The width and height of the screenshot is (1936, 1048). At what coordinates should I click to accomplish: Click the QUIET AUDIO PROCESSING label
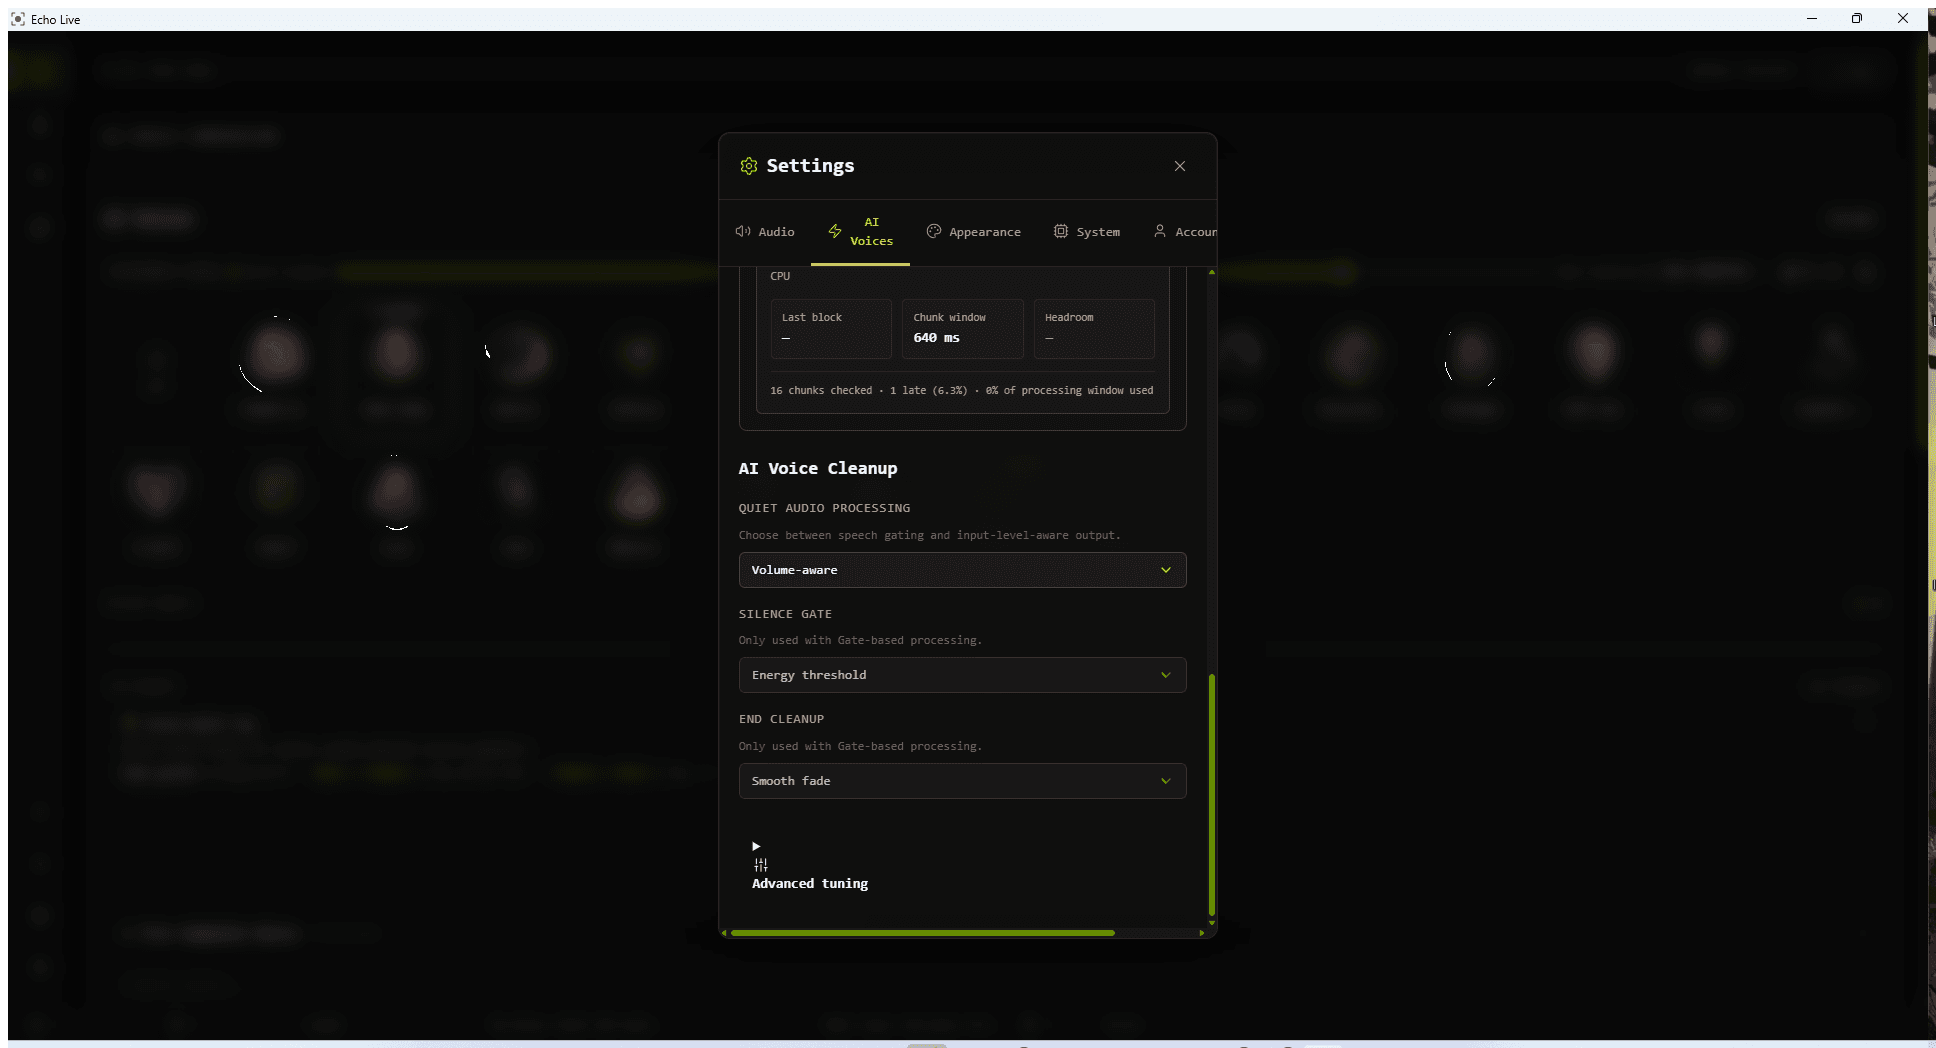coord(824,508)
